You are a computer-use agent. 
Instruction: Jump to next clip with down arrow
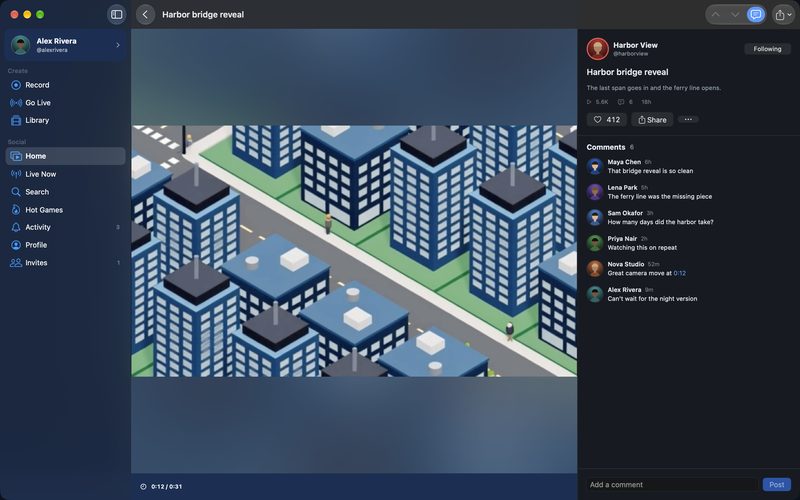735,14
